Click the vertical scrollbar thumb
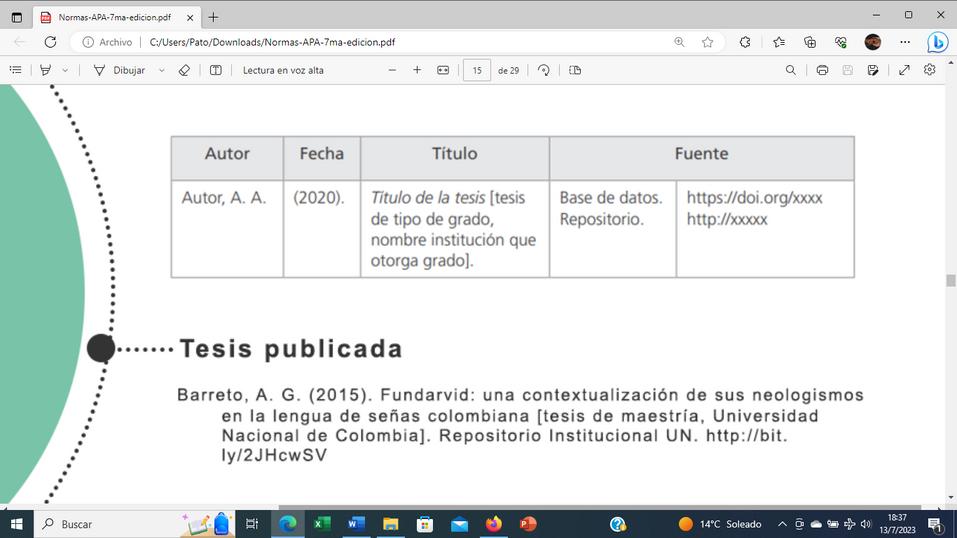957x538 pixels. pos(950,280)
